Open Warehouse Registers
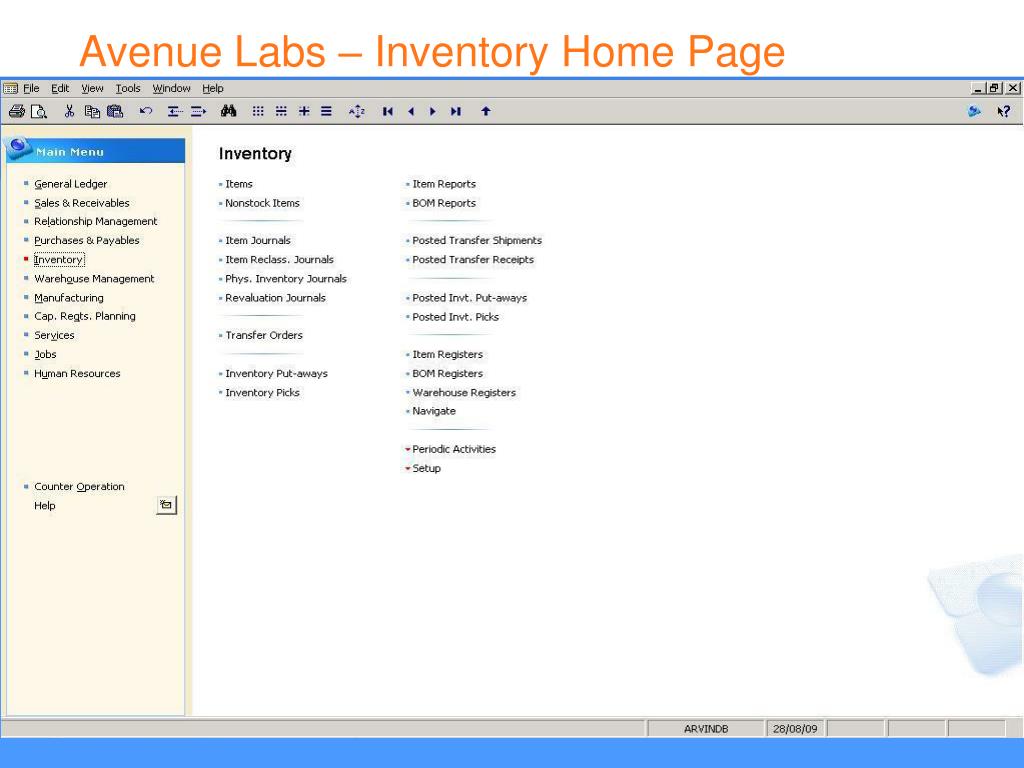 464,392
